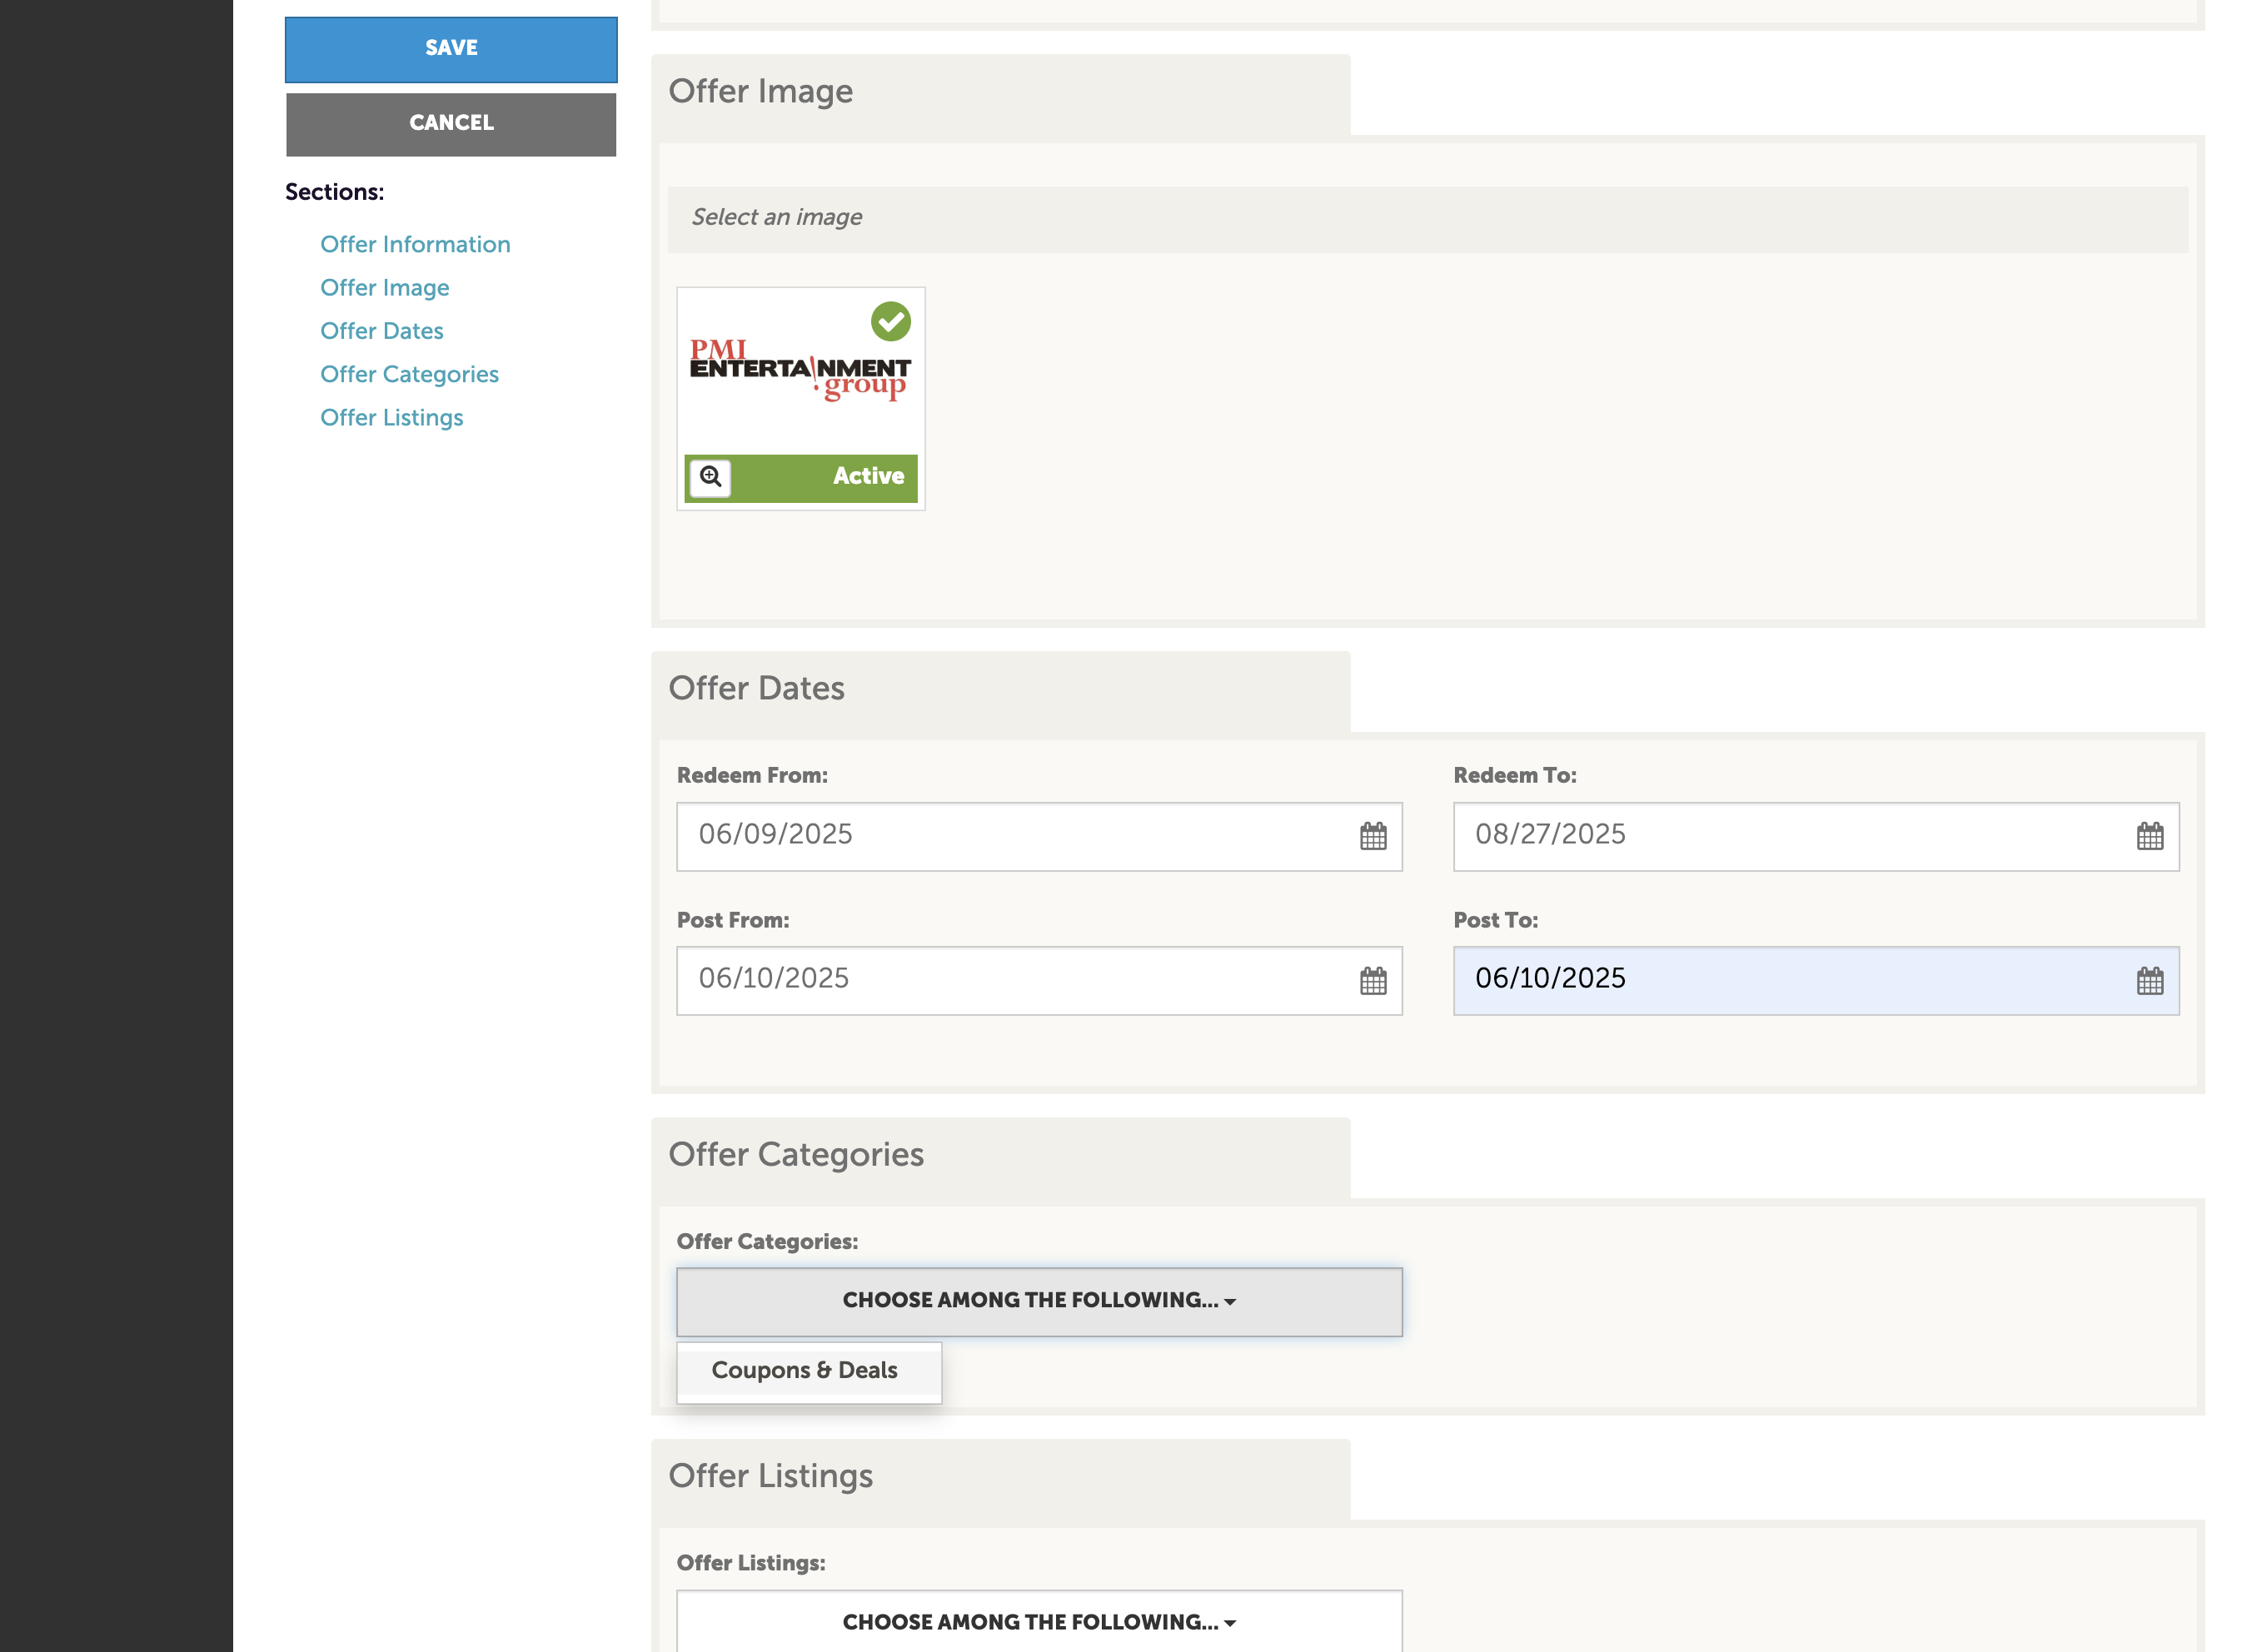Edit the Post To date field
Viewport: 2247px width, 1652px height.
point(1815,980)
